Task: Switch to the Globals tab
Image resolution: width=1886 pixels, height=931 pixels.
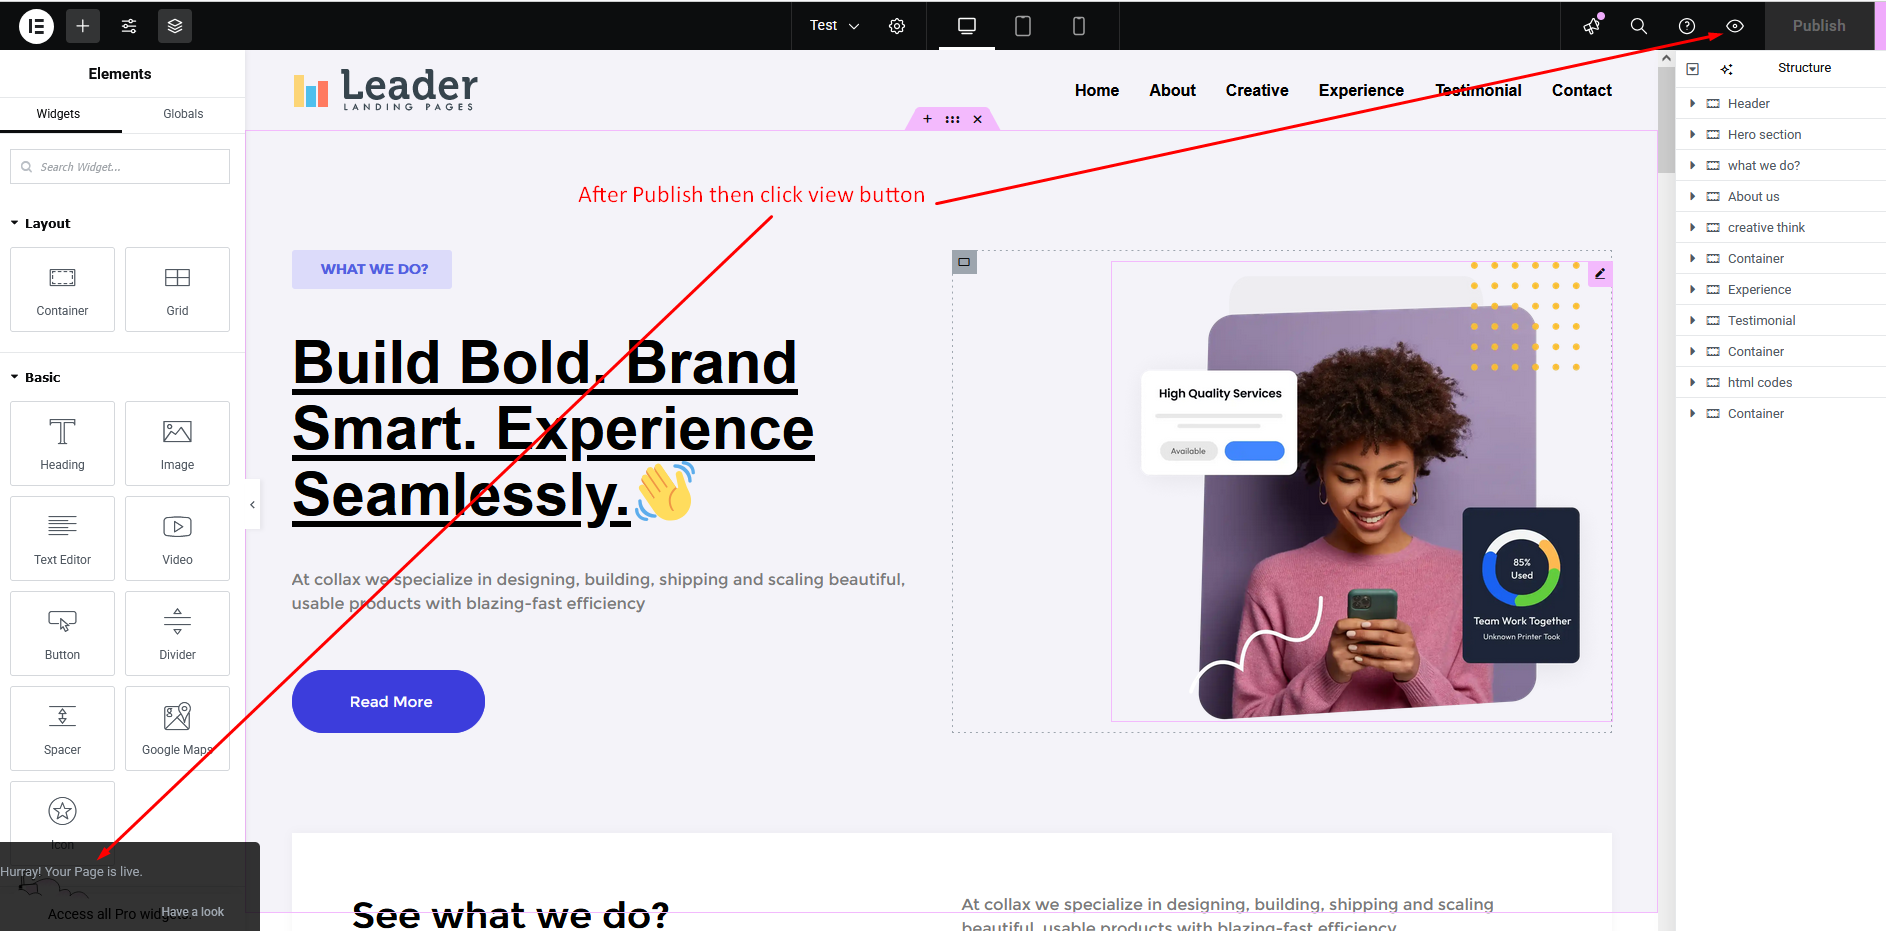Action: click(x=183, y=114)
